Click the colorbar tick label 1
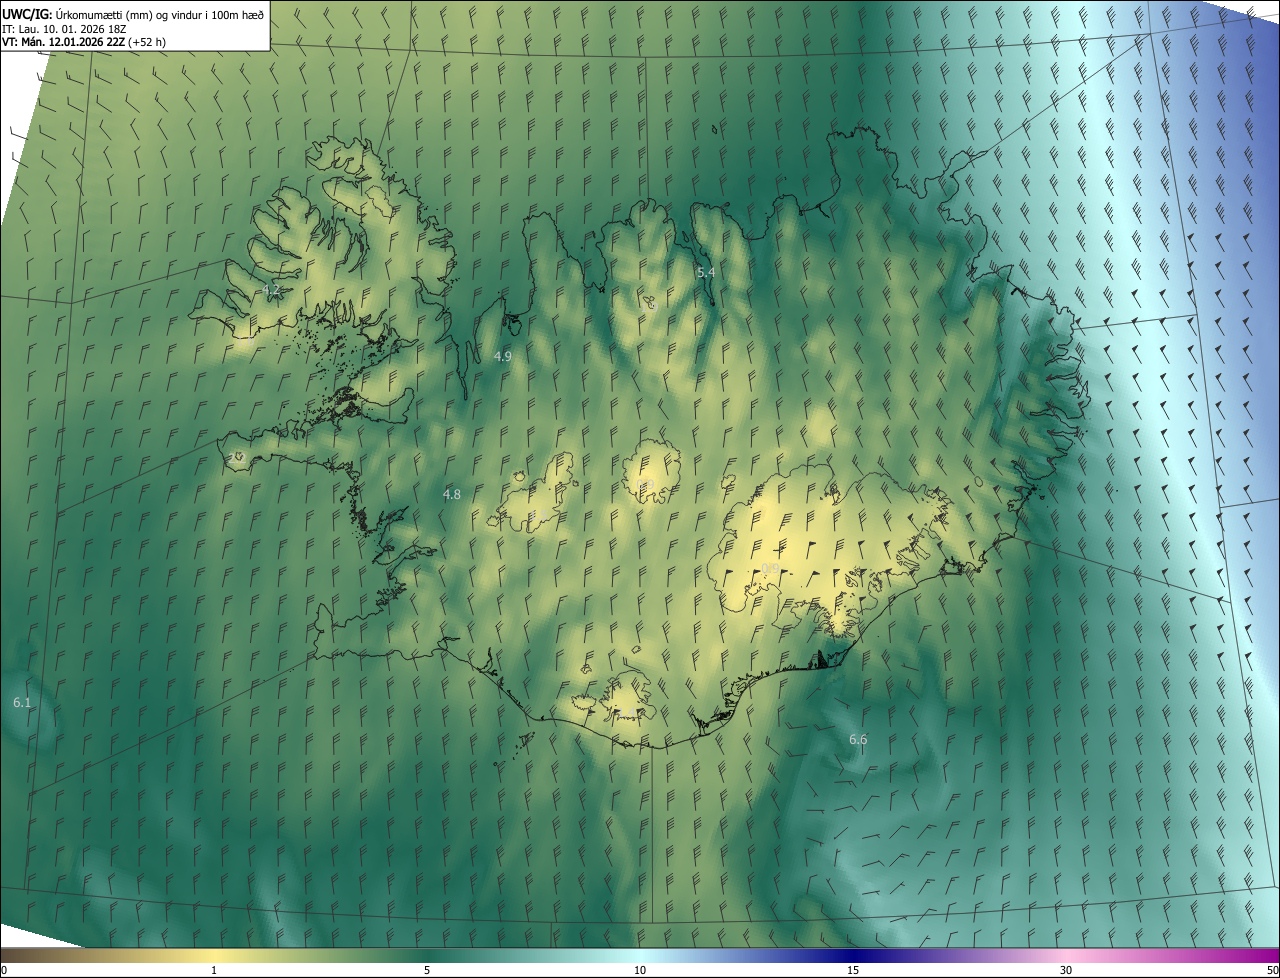 [x=214, y=970]
